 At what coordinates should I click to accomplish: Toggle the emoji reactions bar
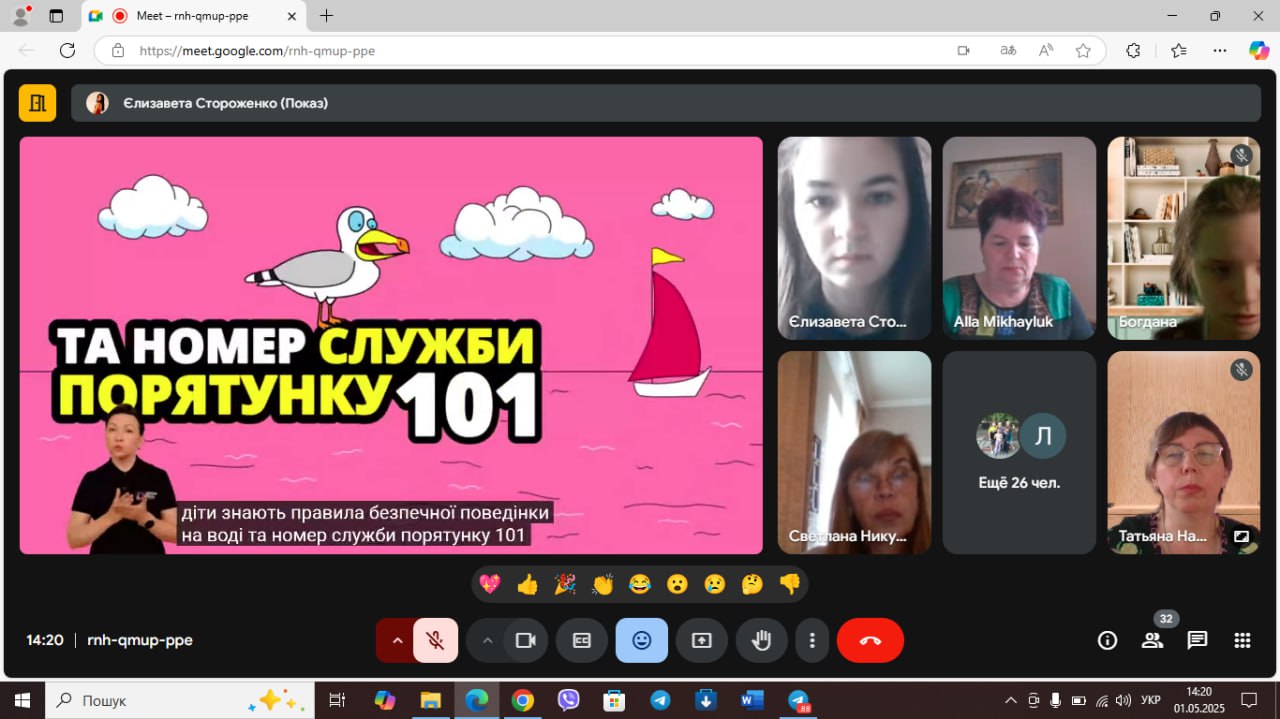[x=642, y=640]
